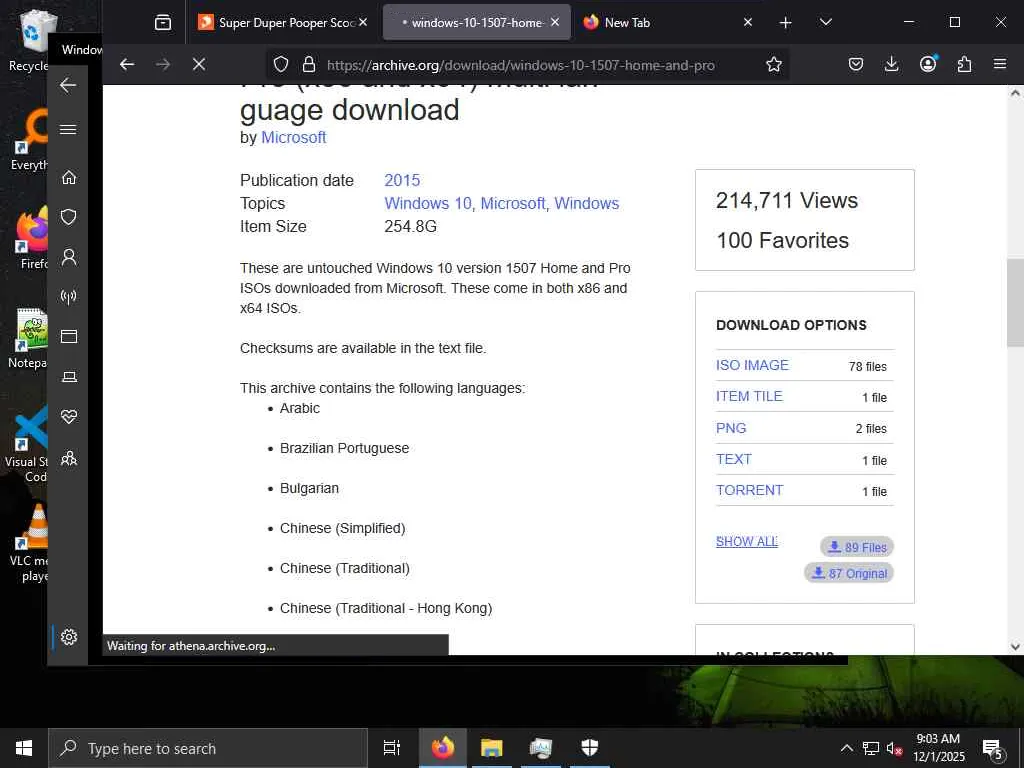
Task: Click the archive.org URL address field
Action: point(520,65)
